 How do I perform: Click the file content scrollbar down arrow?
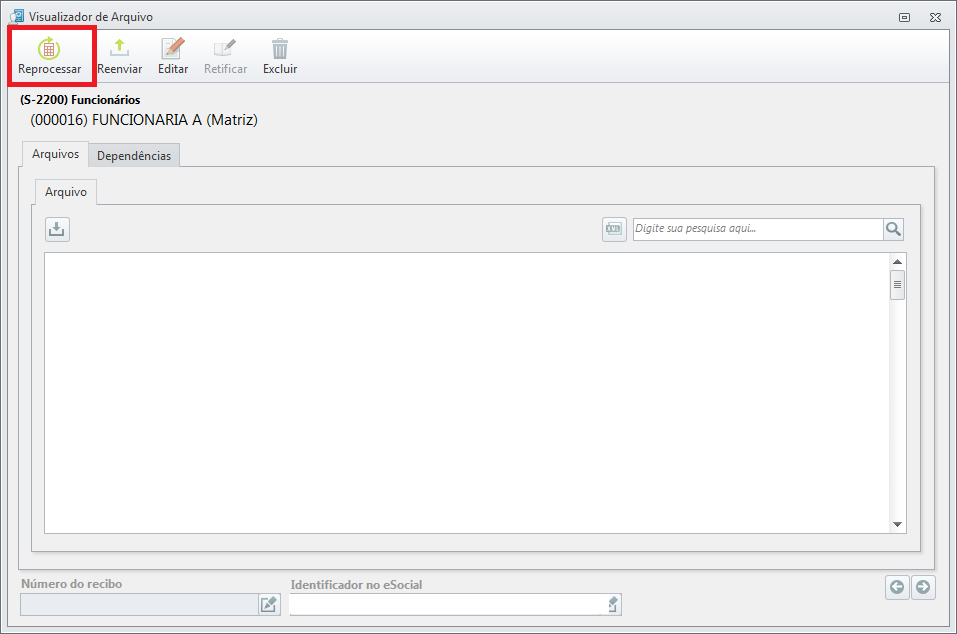point(897,524)
